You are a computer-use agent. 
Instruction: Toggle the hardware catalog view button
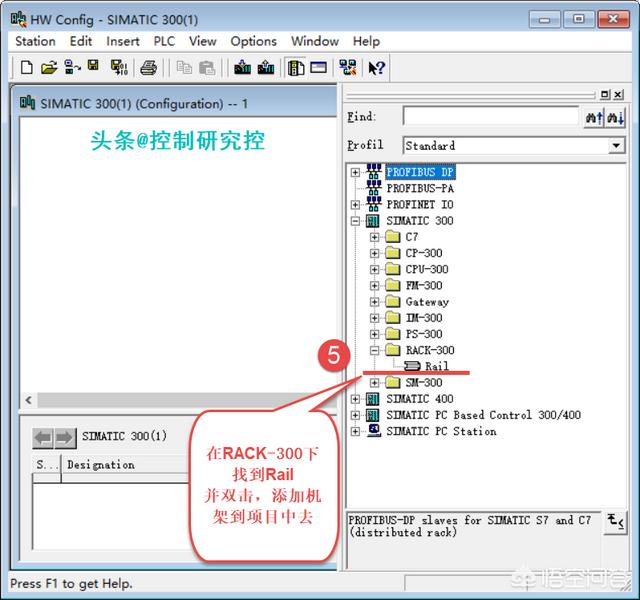296,68
